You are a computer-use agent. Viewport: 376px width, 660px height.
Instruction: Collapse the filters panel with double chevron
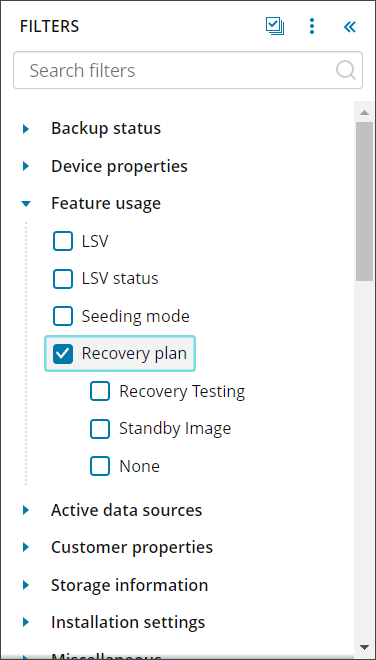[349, 27]
